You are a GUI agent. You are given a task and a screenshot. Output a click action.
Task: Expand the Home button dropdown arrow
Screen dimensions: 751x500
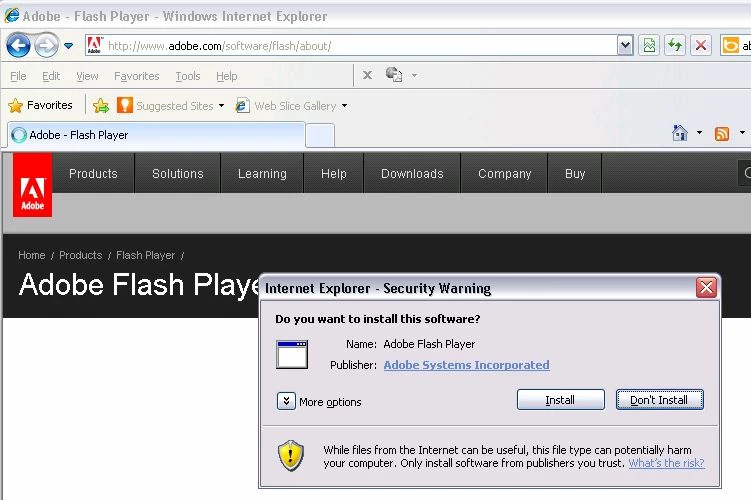[699, 133]
